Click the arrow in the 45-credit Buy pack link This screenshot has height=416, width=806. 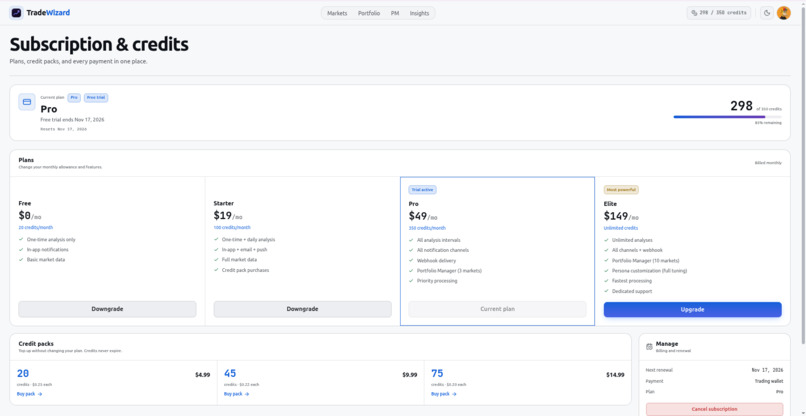coord(247,394)
